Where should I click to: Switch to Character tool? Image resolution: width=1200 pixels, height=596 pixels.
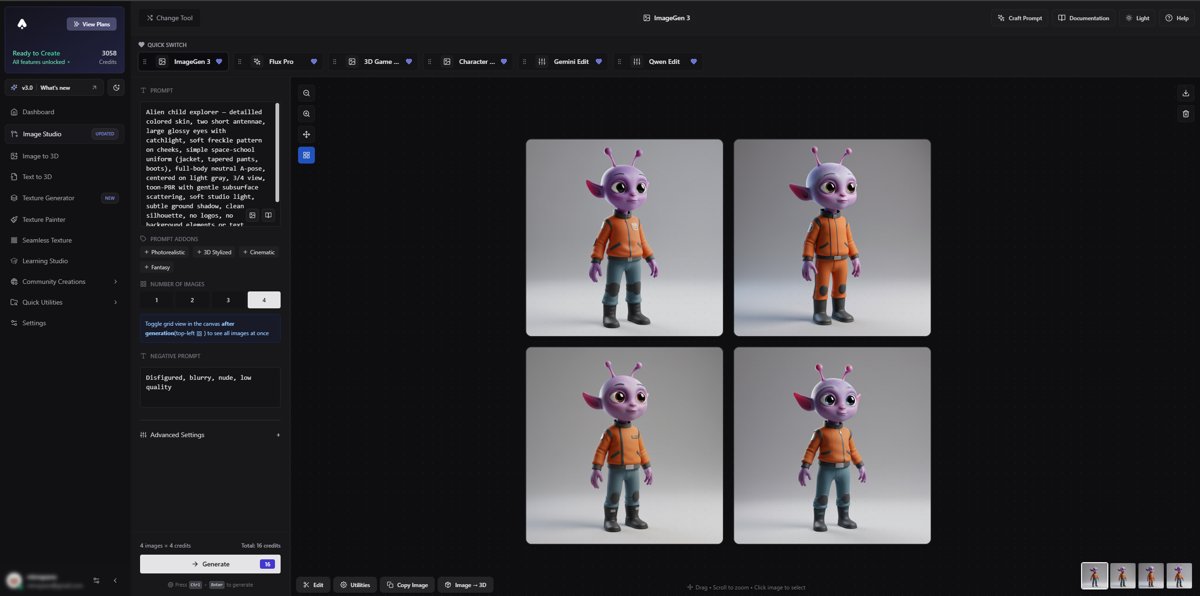(471, 62)
